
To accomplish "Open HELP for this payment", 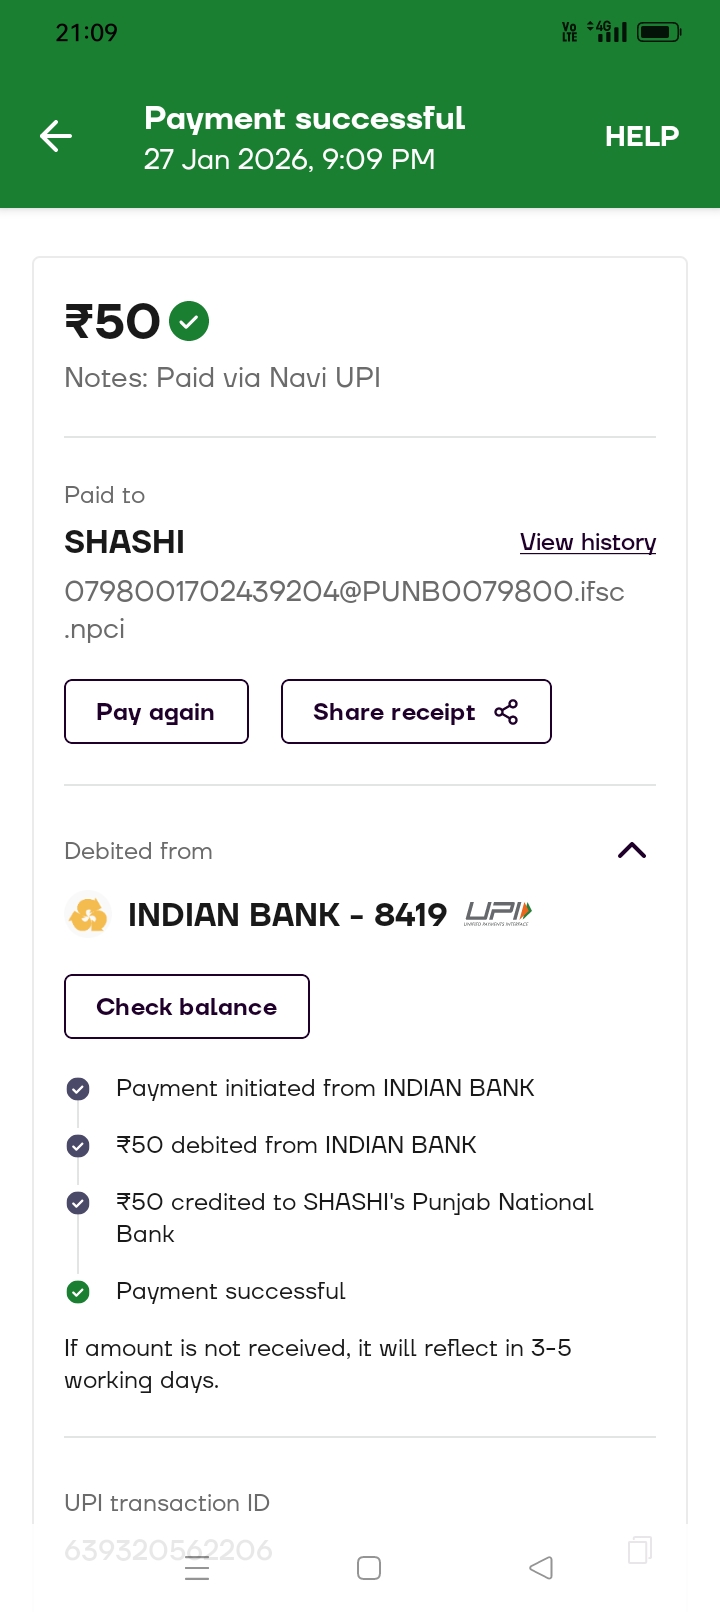I will click(x=641, y=136).
